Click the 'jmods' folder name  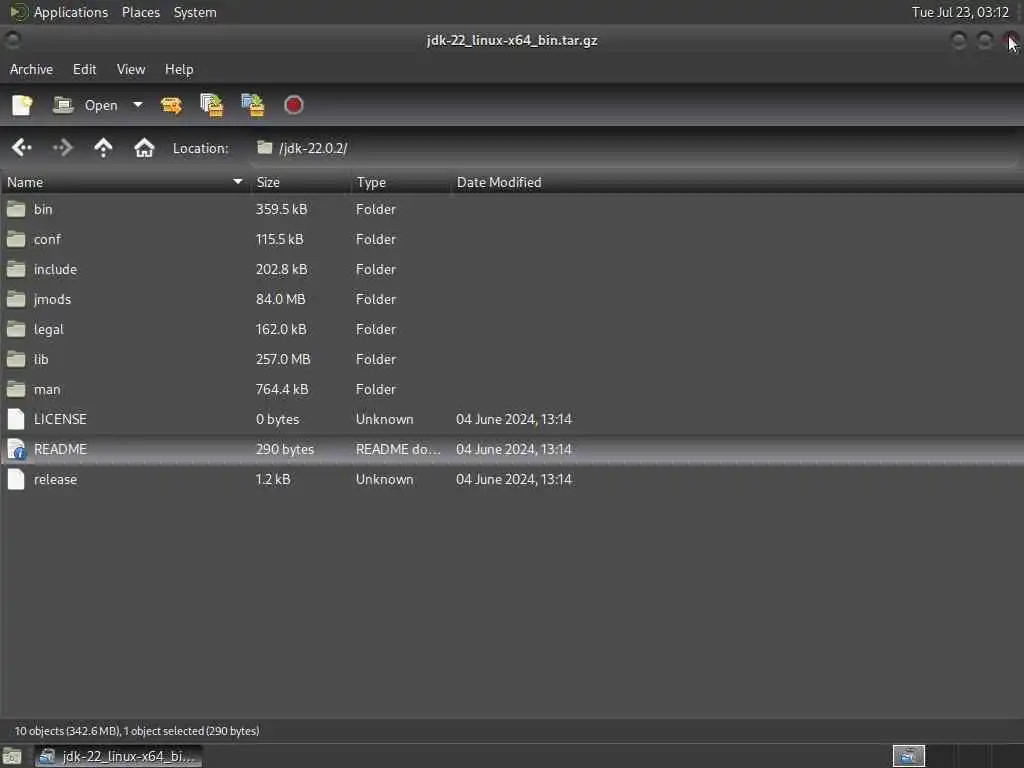click(x=52, y=299)
